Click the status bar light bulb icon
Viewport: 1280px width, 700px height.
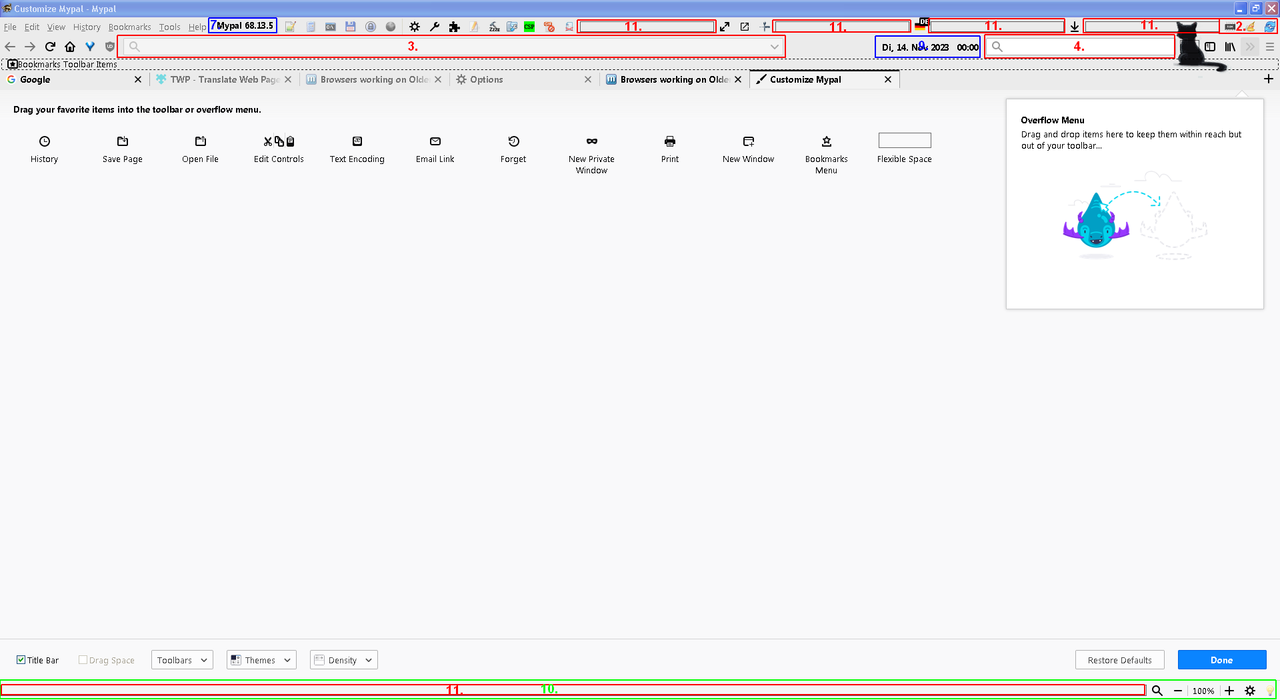click(x=1269, y=690)
